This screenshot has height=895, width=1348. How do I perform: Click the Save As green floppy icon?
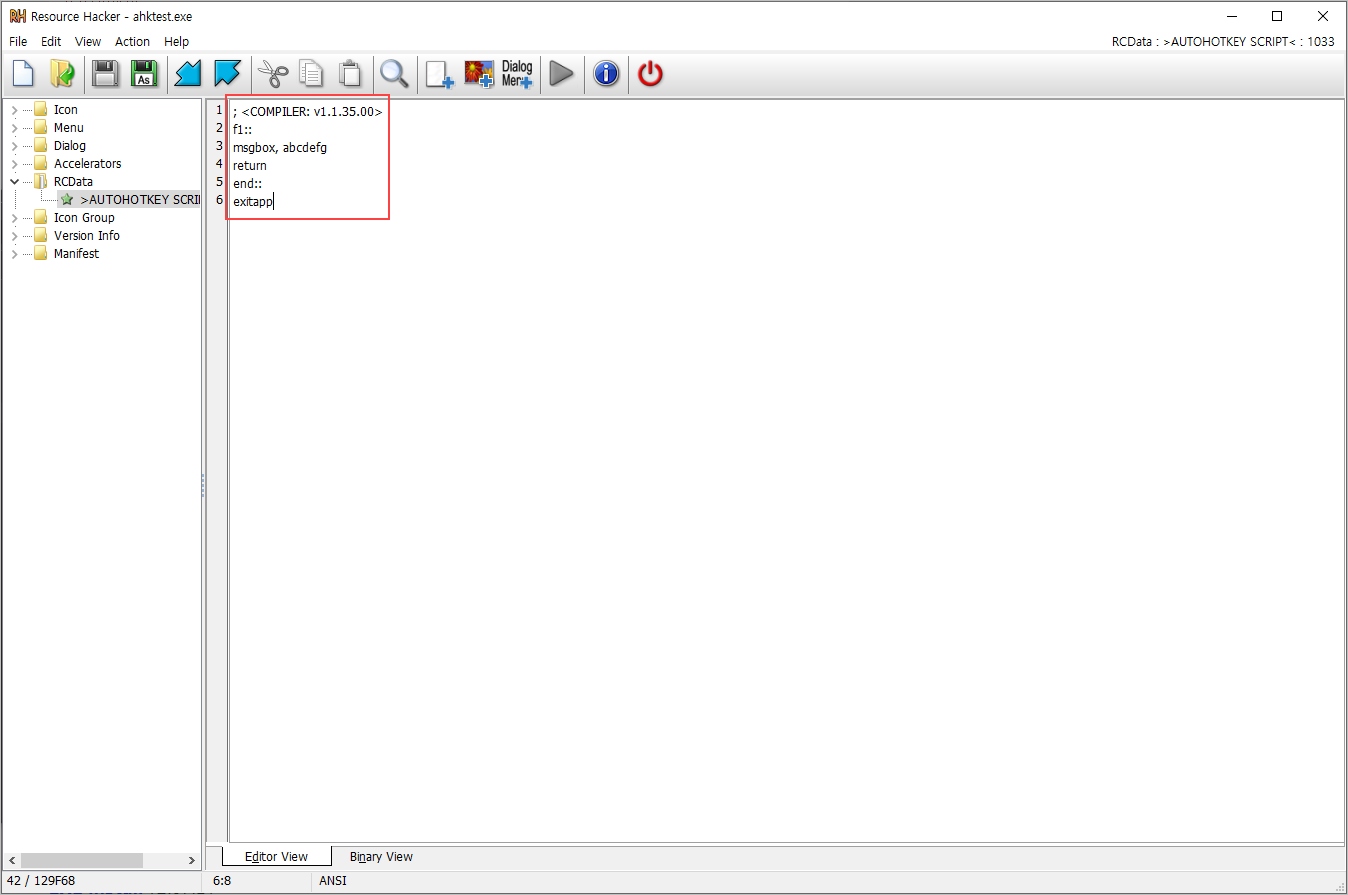tap(145, 74)
